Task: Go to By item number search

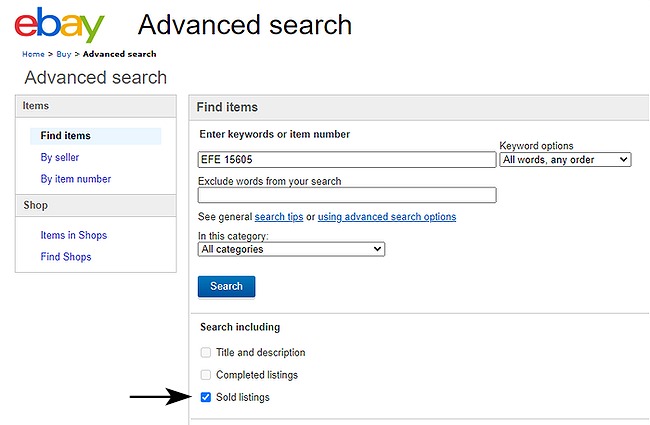Action: click(76, 179)
